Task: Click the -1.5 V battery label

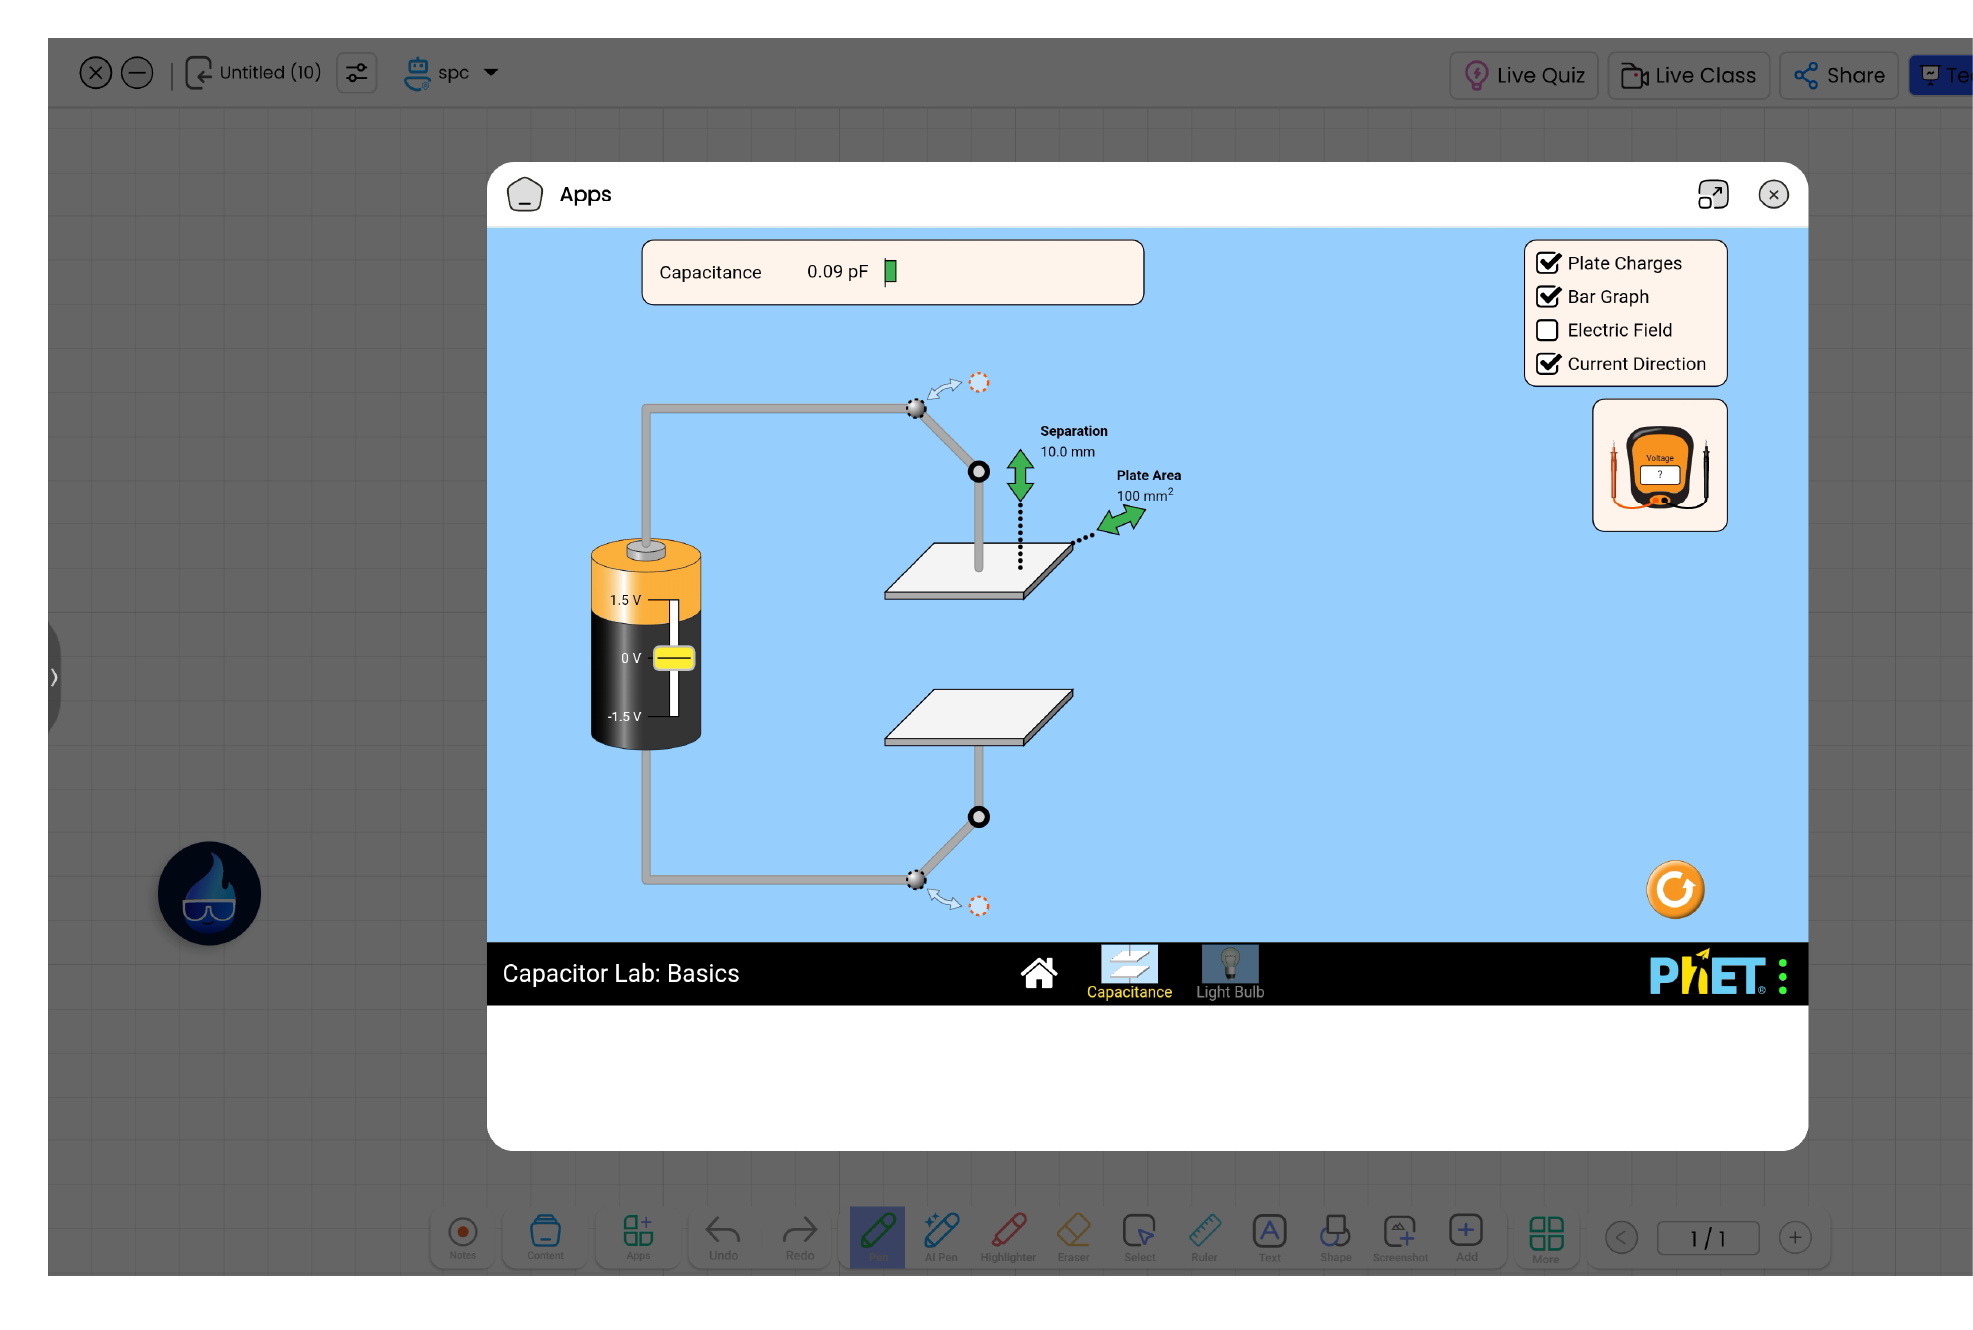Action: 624,717
